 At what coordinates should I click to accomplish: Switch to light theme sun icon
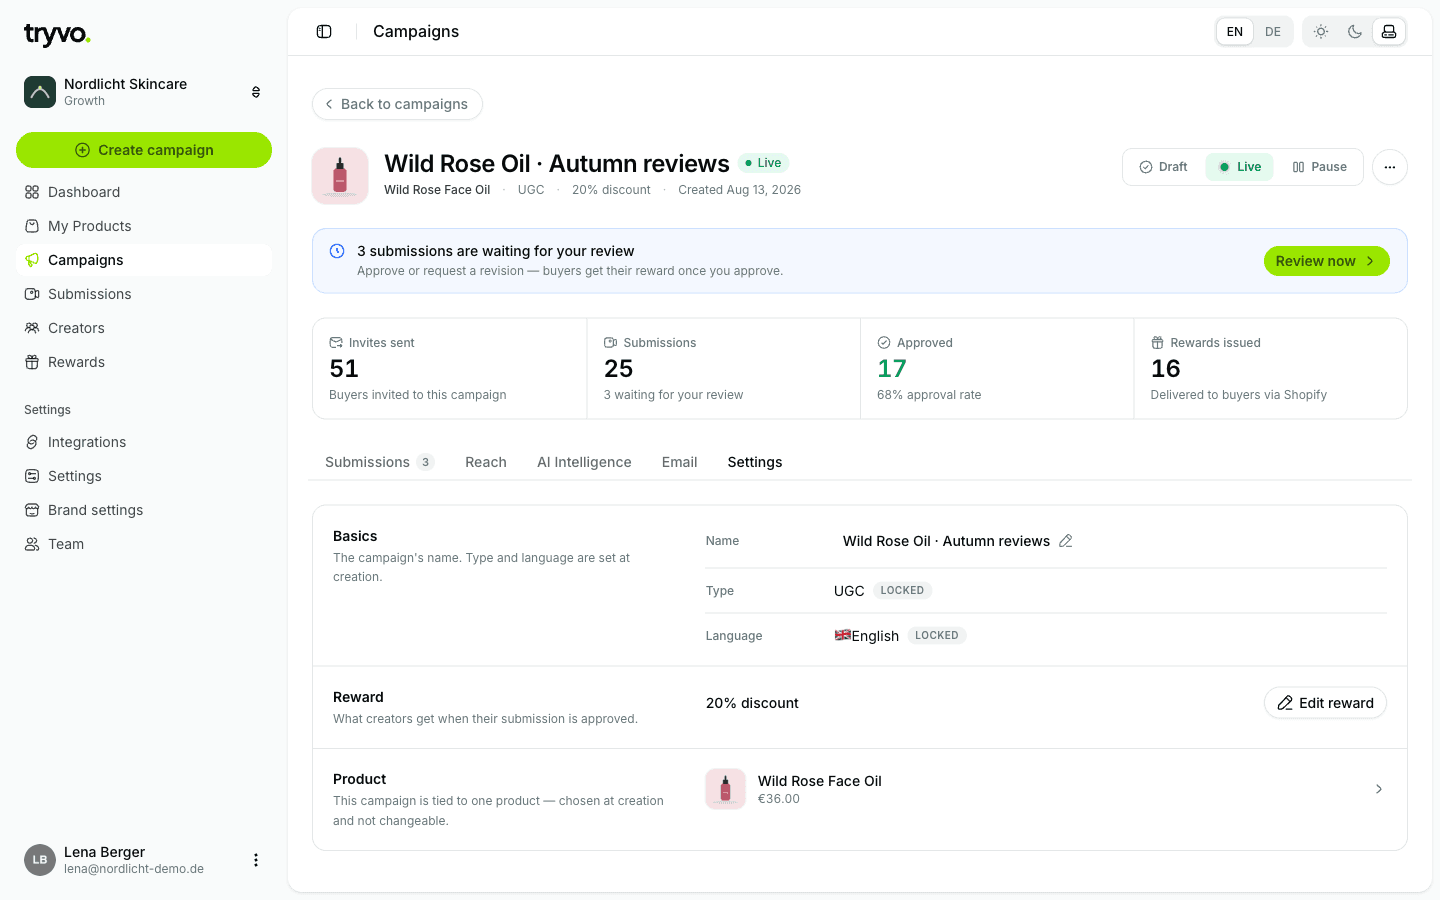click(x=1321, y=32)
